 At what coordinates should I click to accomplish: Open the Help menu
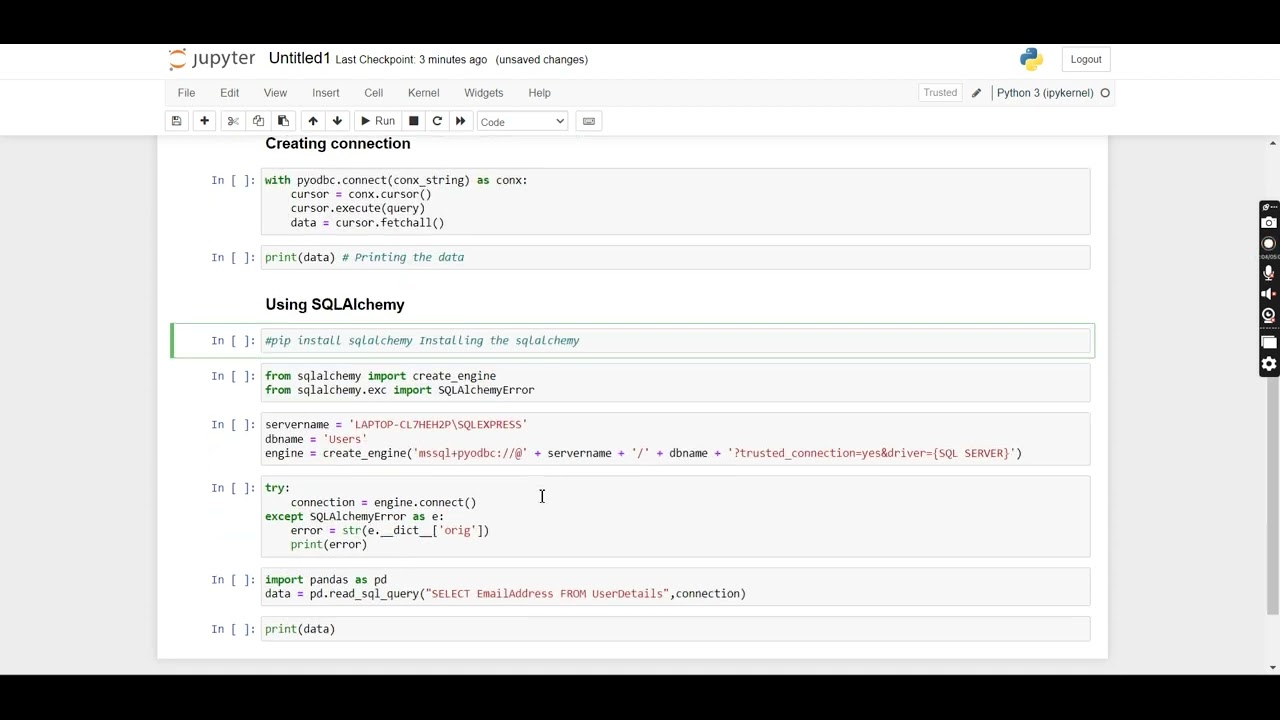click(x=539, y=93)
